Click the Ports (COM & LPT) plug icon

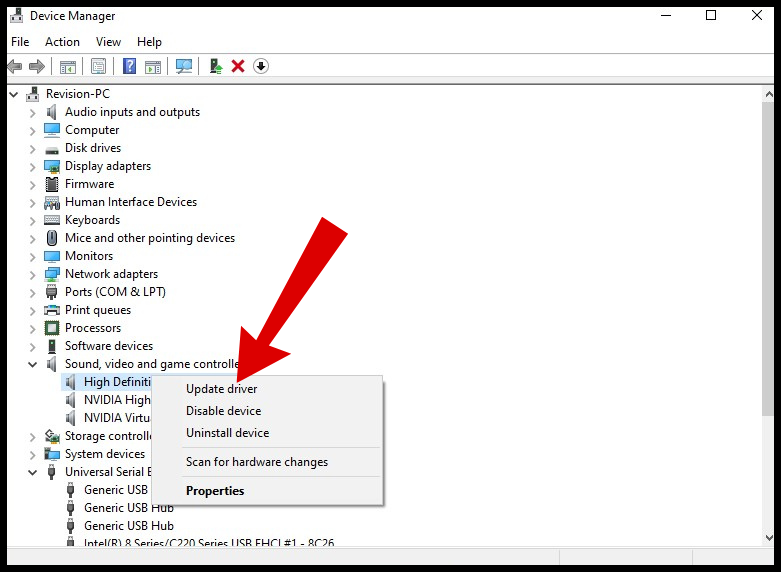click(x=51, y=292)
